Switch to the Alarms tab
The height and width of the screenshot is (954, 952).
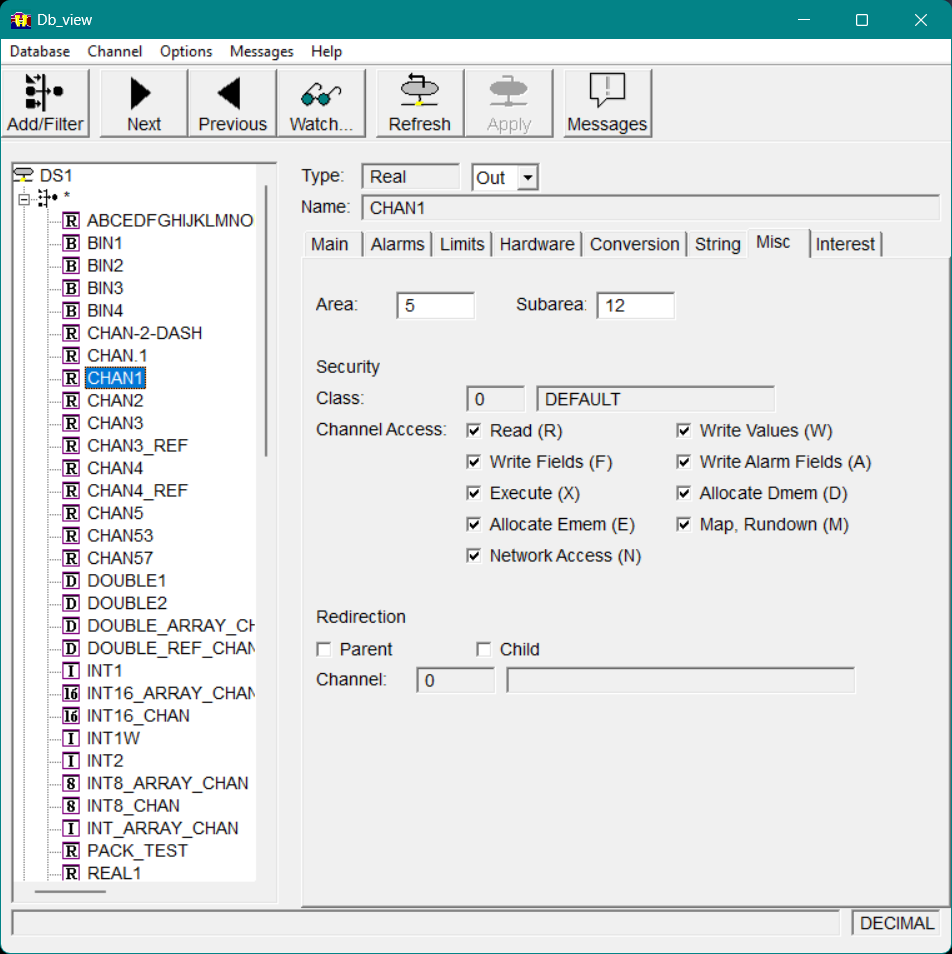point(398,244)
